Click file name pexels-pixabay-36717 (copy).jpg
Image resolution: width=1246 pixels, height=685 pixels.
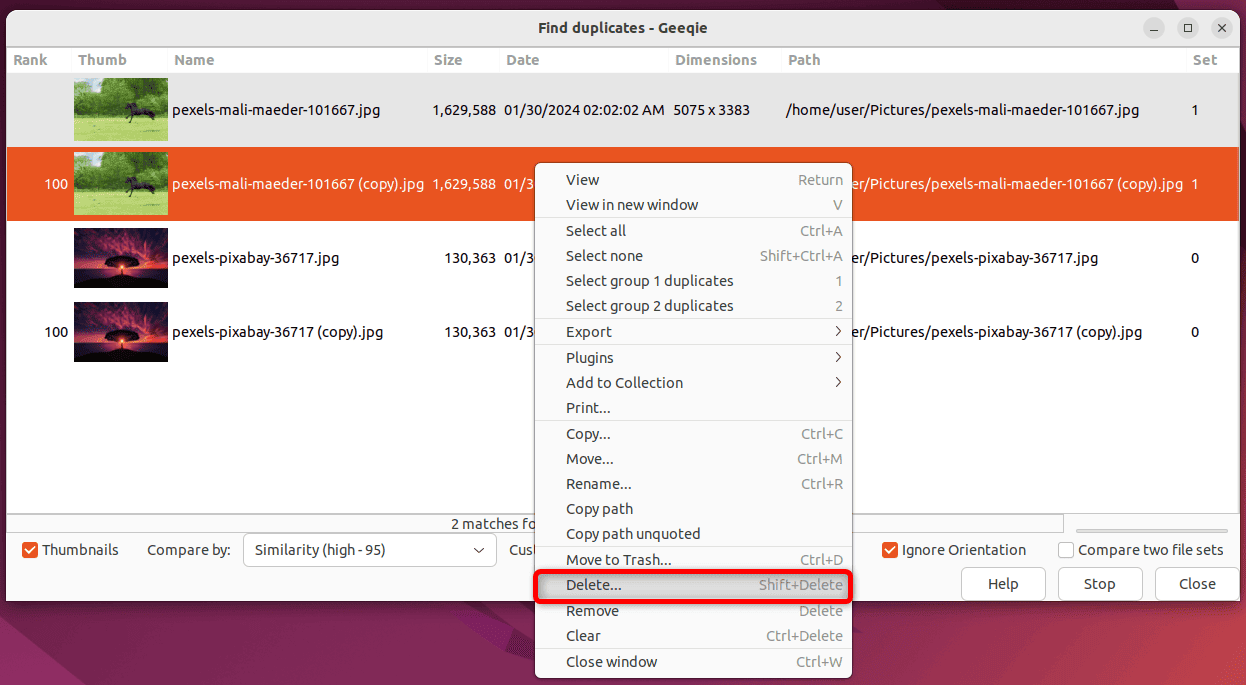278,332
